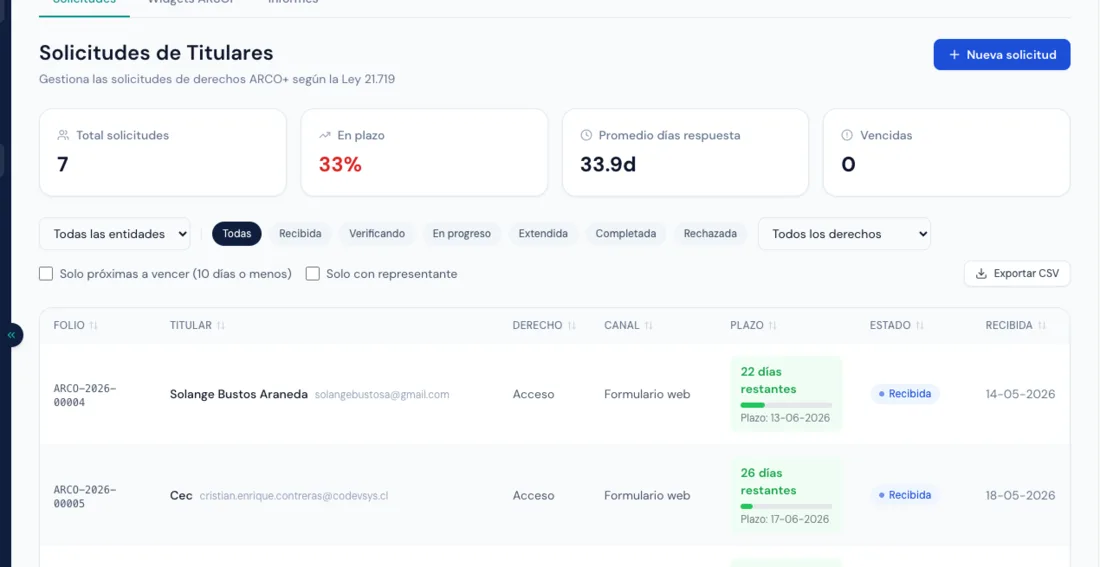Sort by RECIBIDA column arrows

pos(1042,326)
